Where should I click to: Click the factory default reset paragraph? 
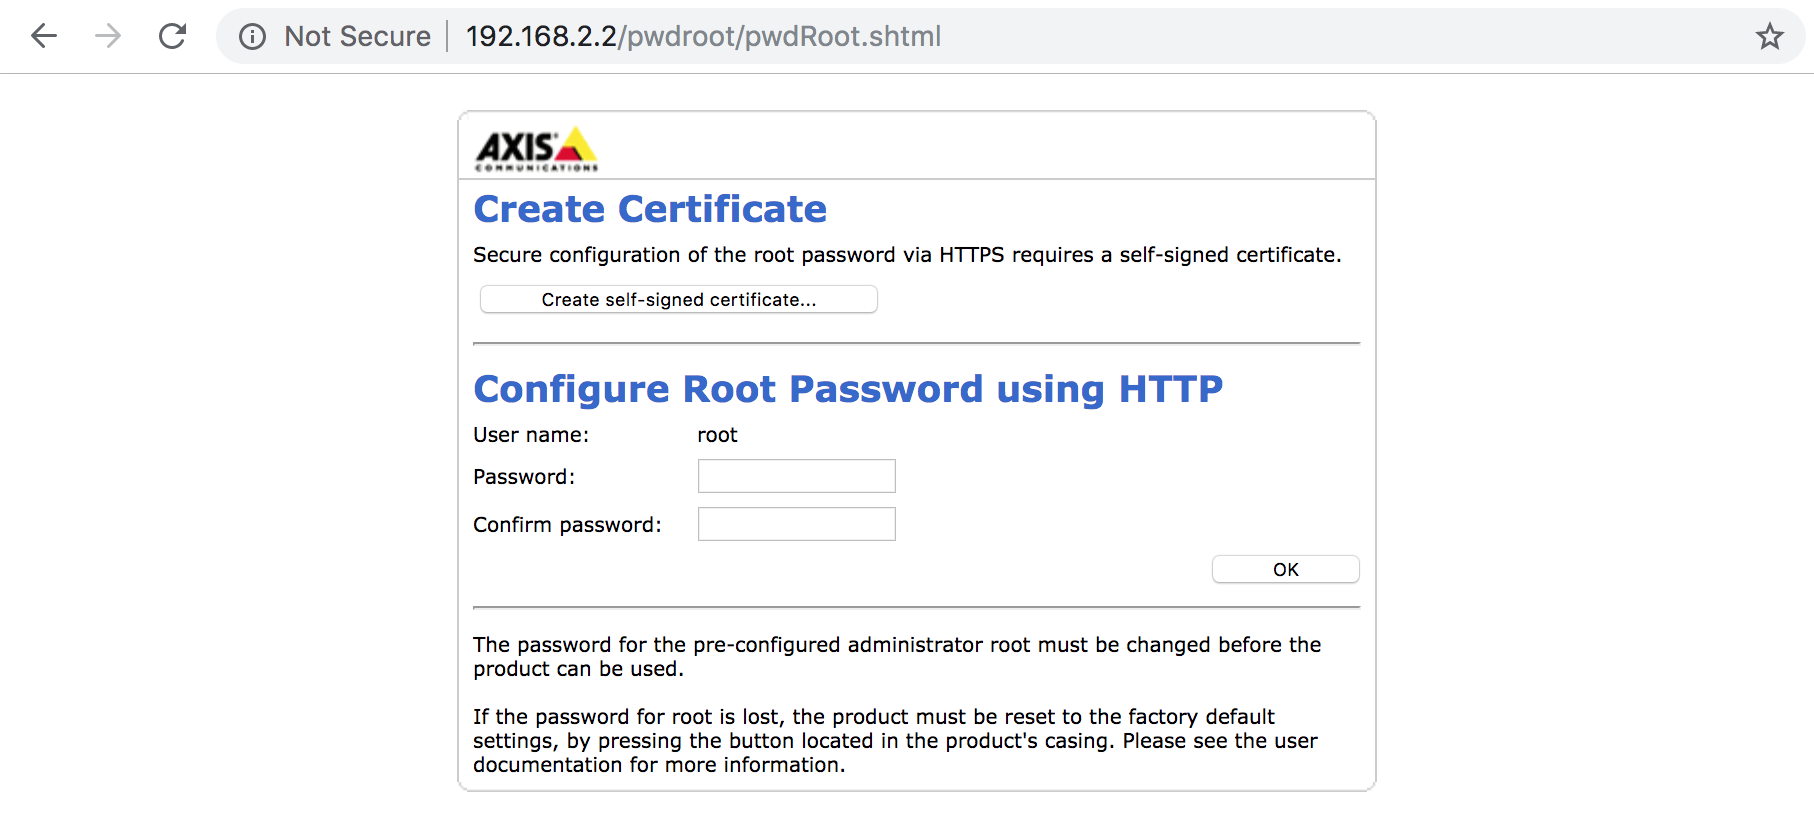(894, 741)
